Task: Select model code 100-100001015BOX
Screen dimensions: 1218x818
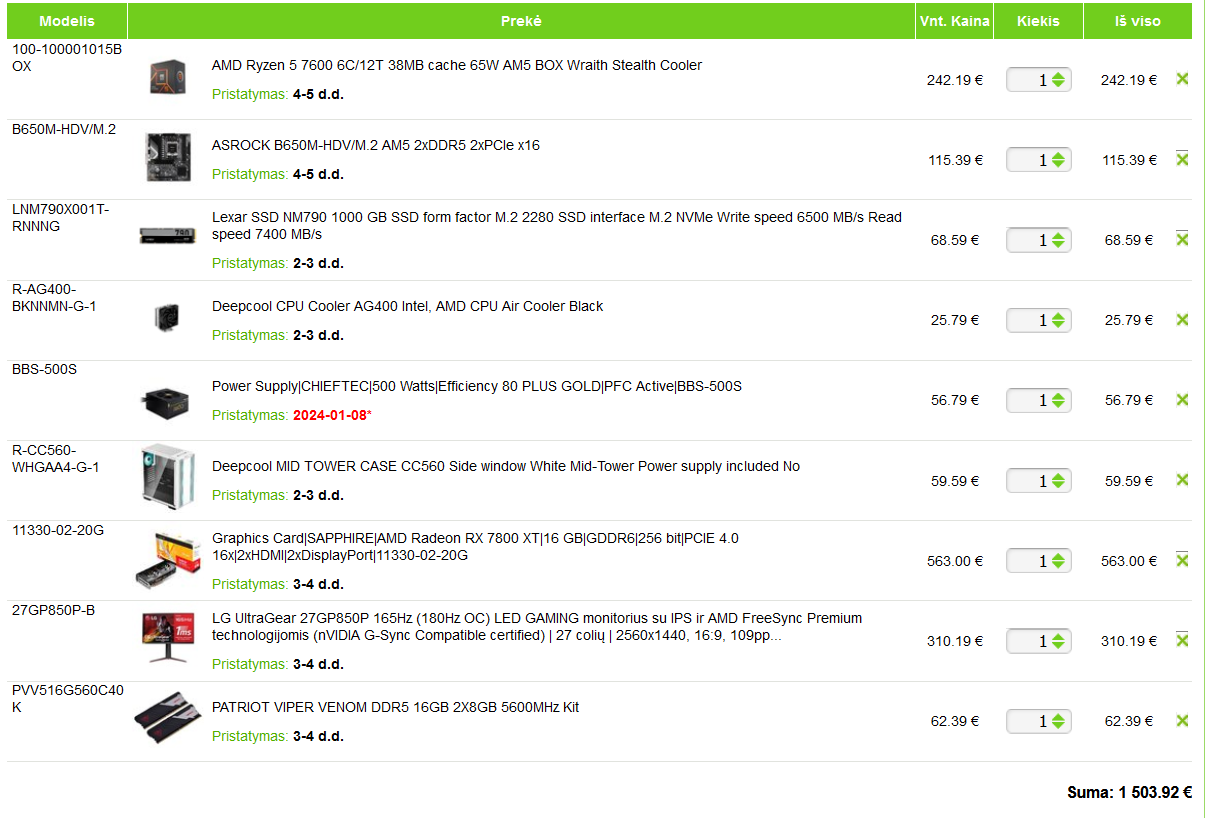Action: tap(67, 57)
